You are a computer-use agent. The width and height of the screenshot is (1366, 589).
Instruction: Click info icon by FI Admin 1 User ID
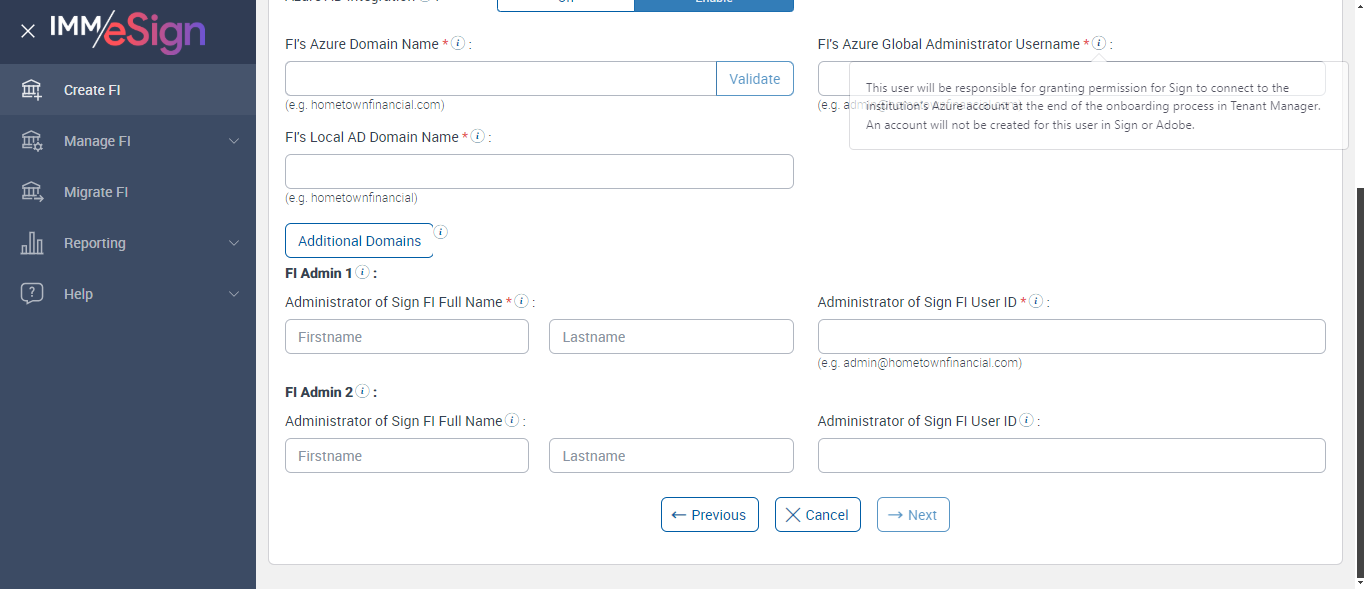tap(1036, 301)
